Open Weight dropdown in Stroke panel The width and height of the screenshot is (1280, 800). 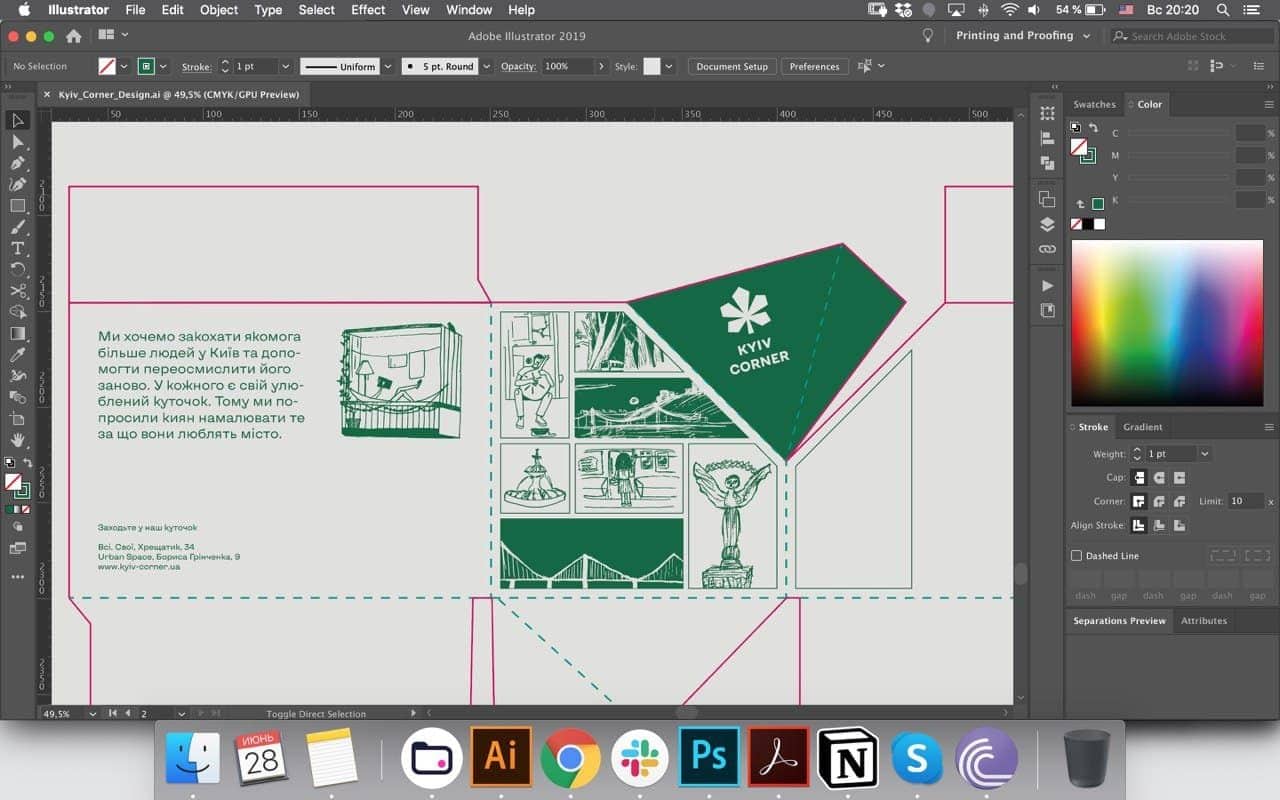point(1205,454)
